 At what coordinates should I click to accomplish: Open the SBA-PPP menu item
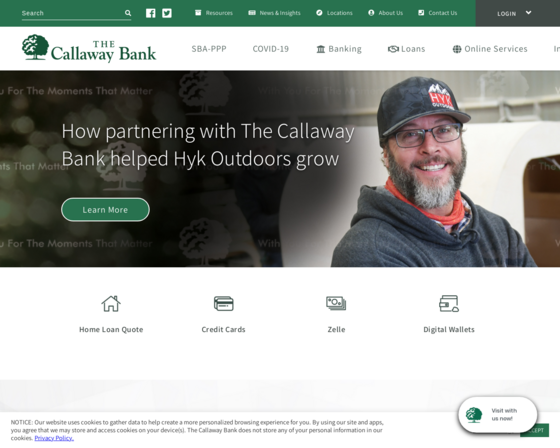(x=209, y=49)
